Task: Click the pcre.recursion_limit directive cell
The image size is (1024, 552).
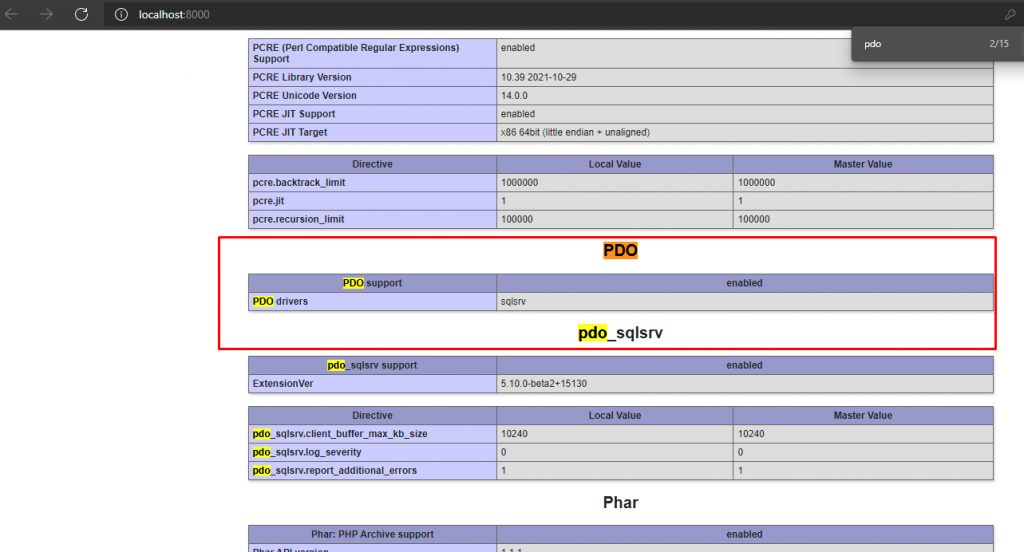Action: tap(296, 219)
